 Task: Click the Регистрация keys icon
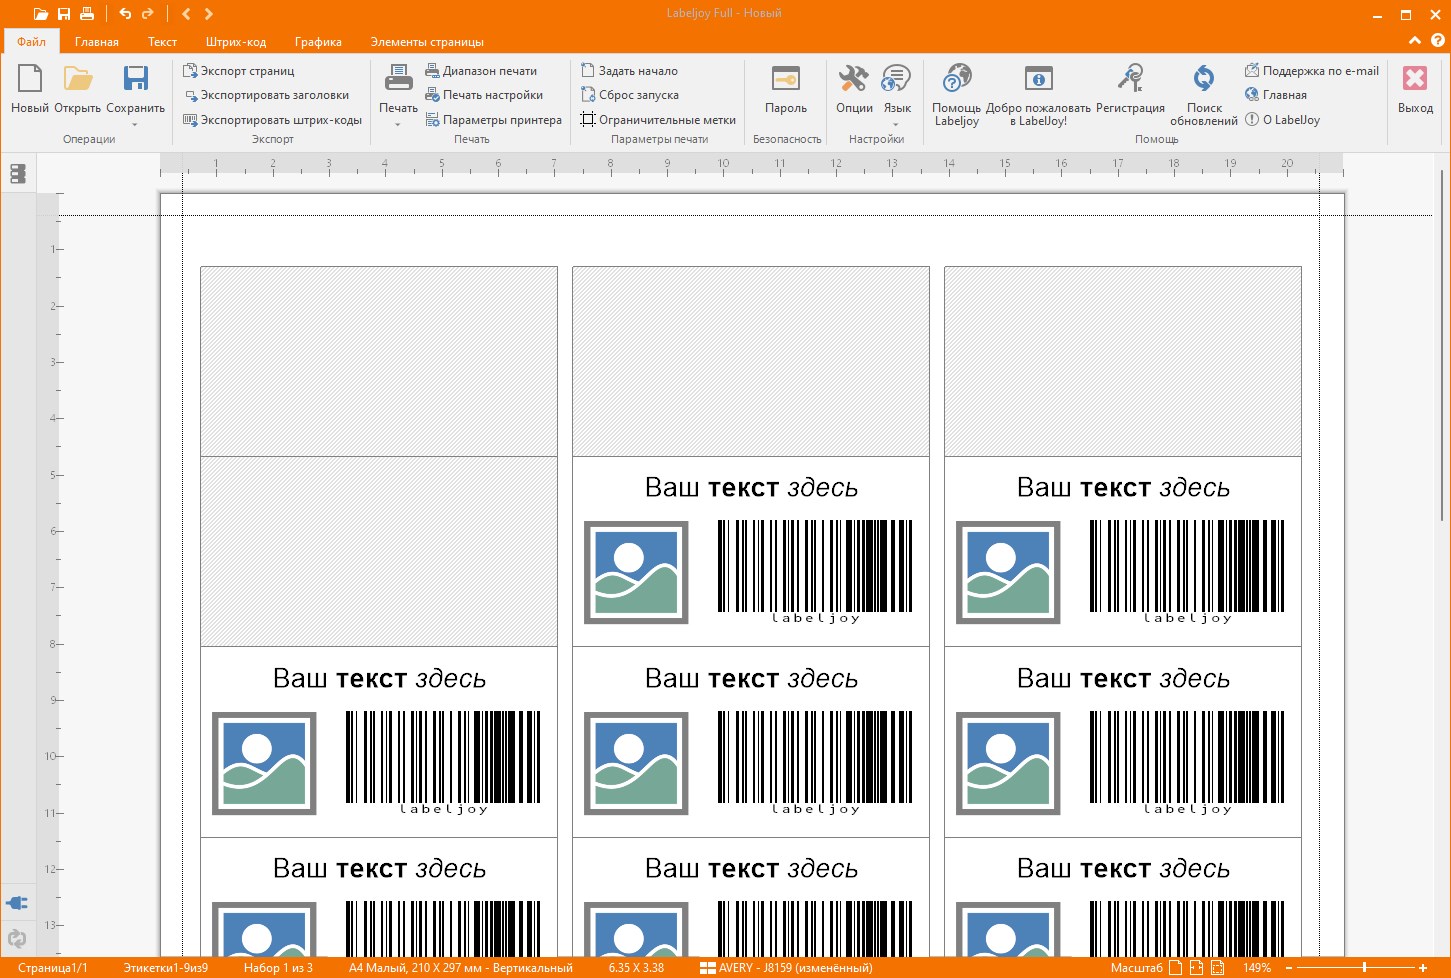[x=1130, y=79]
